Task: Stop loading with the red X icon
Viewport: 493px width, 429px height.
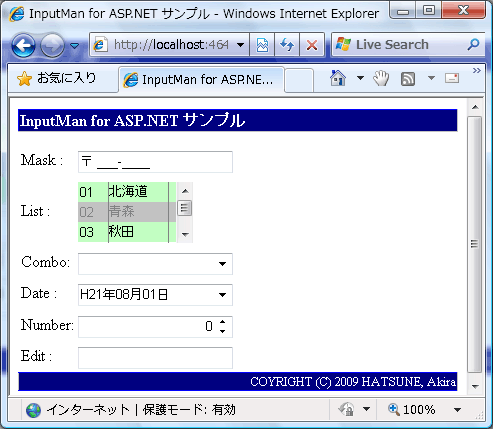Action: point(312,45)
